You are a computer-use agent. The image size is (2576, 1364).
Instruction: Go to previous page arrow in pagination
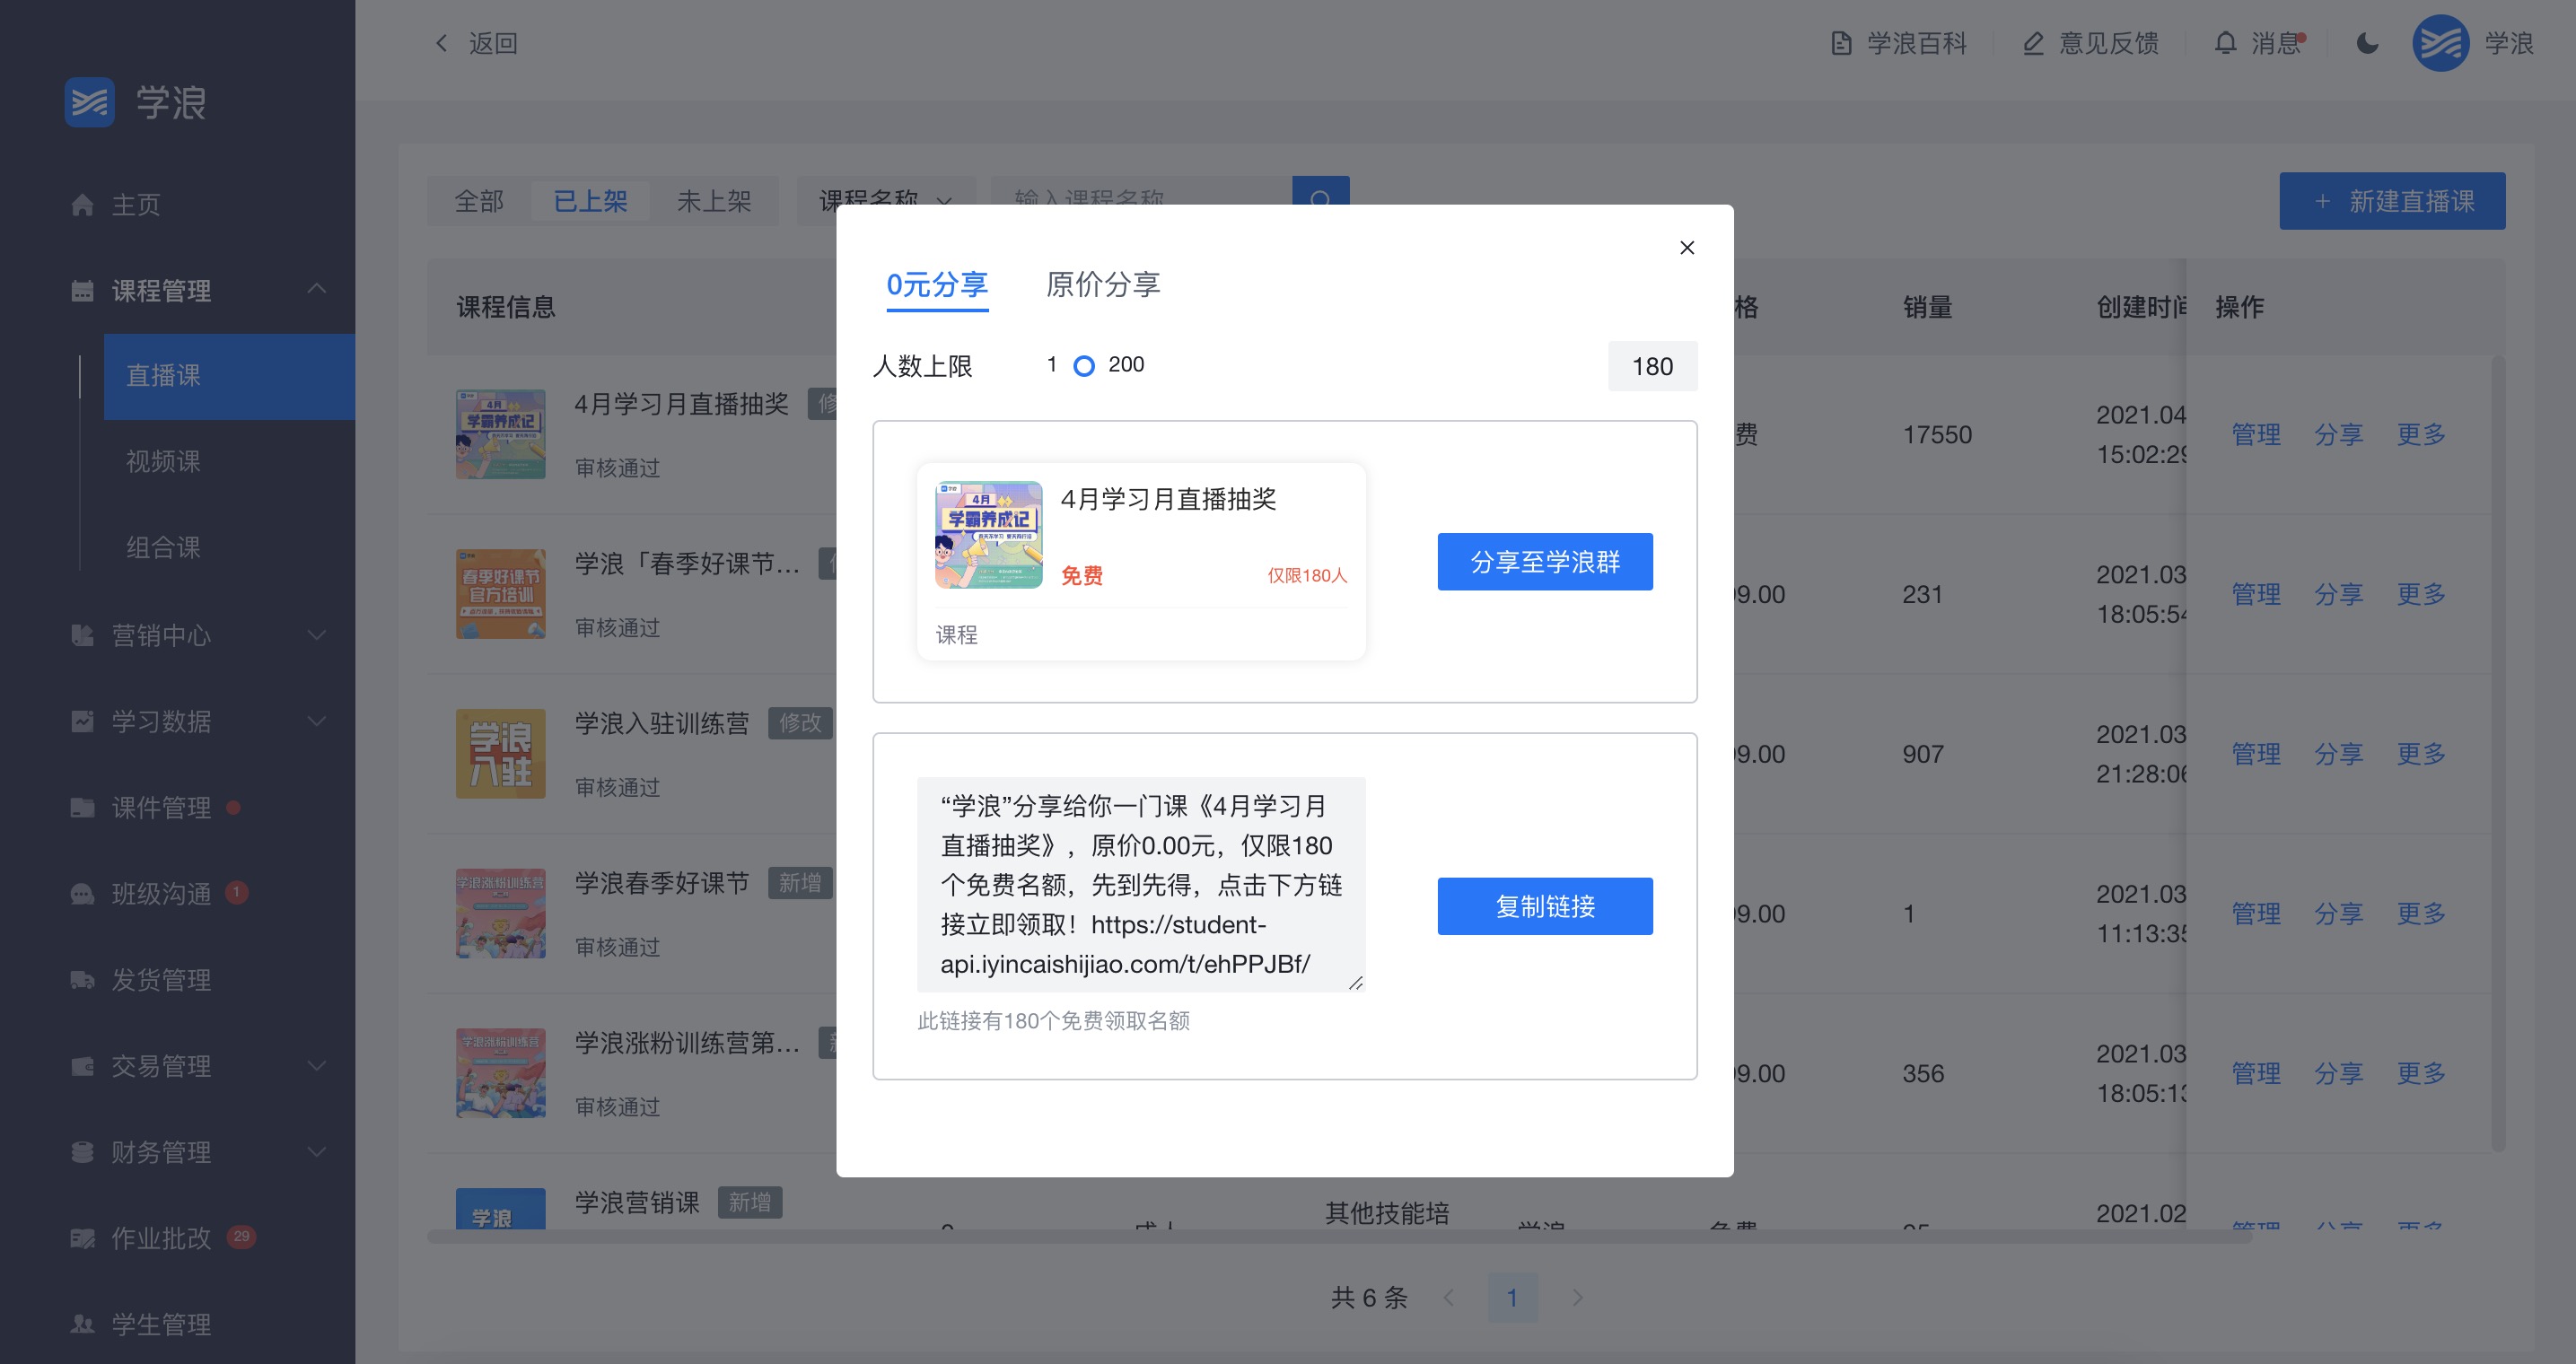1449,1297
